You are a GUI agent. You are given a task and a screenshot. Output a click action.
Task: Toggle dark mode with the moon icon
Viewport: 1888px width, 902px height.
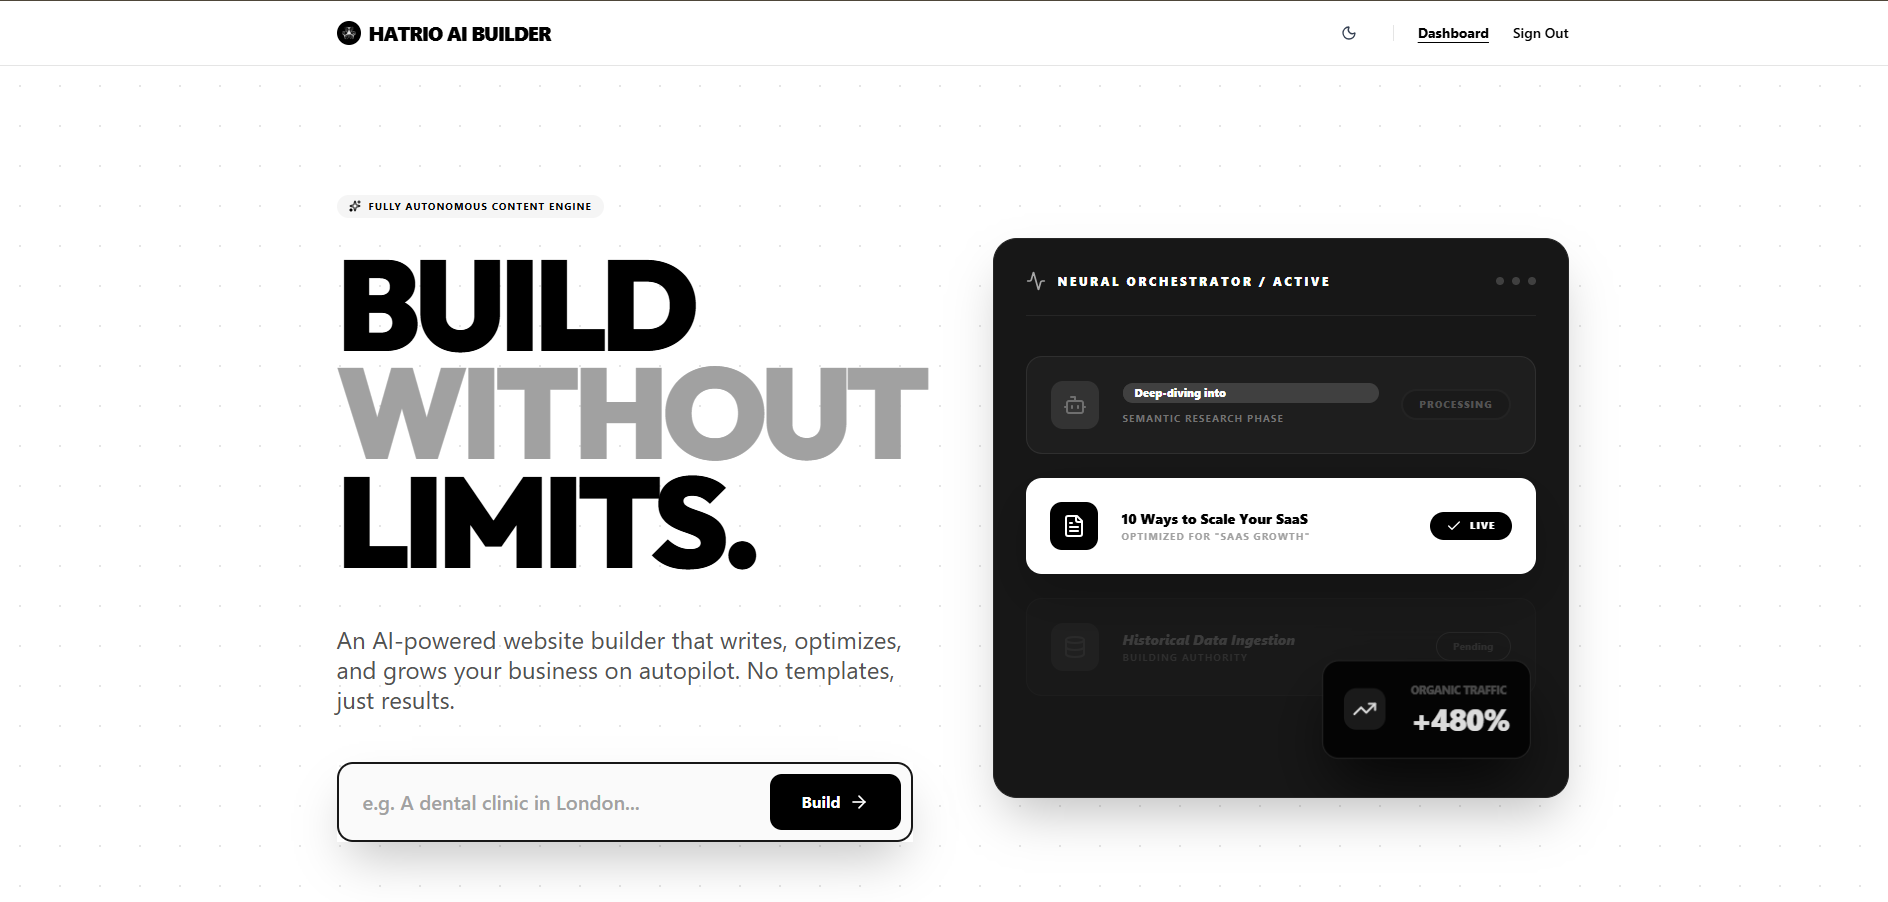(1349, 33)
